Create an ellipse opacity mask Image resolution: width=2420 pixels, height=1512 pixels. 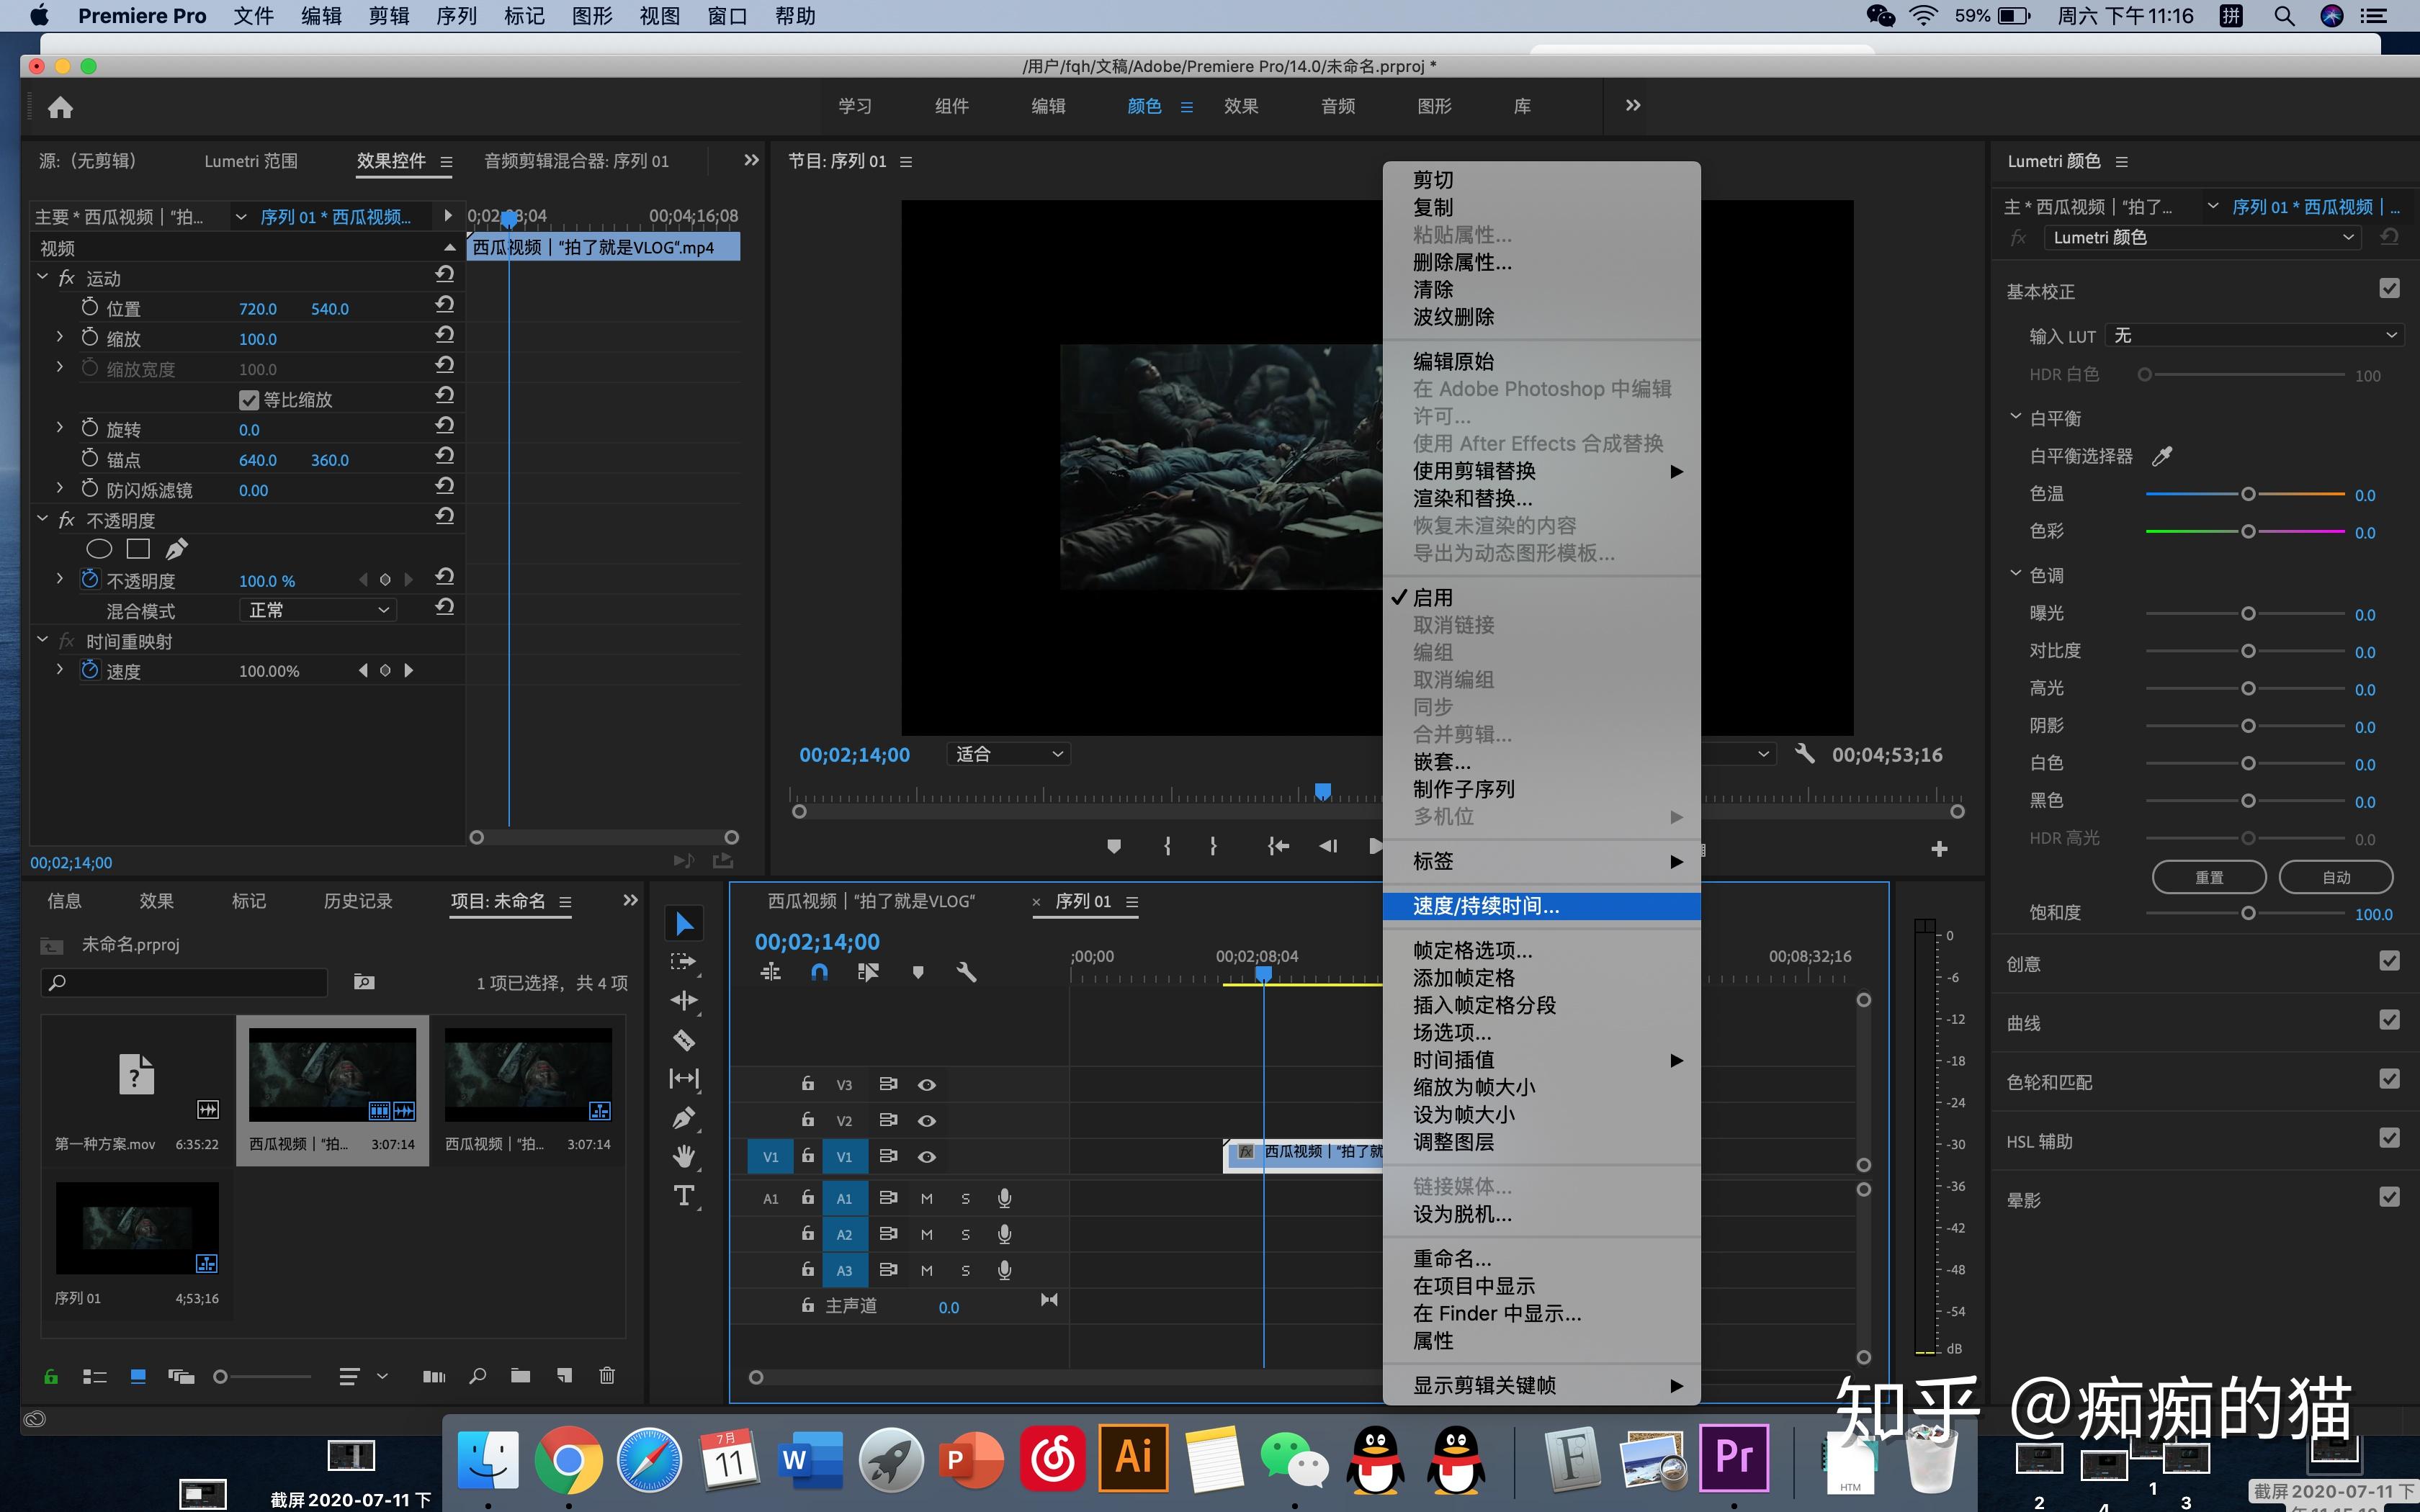point(99,549)
